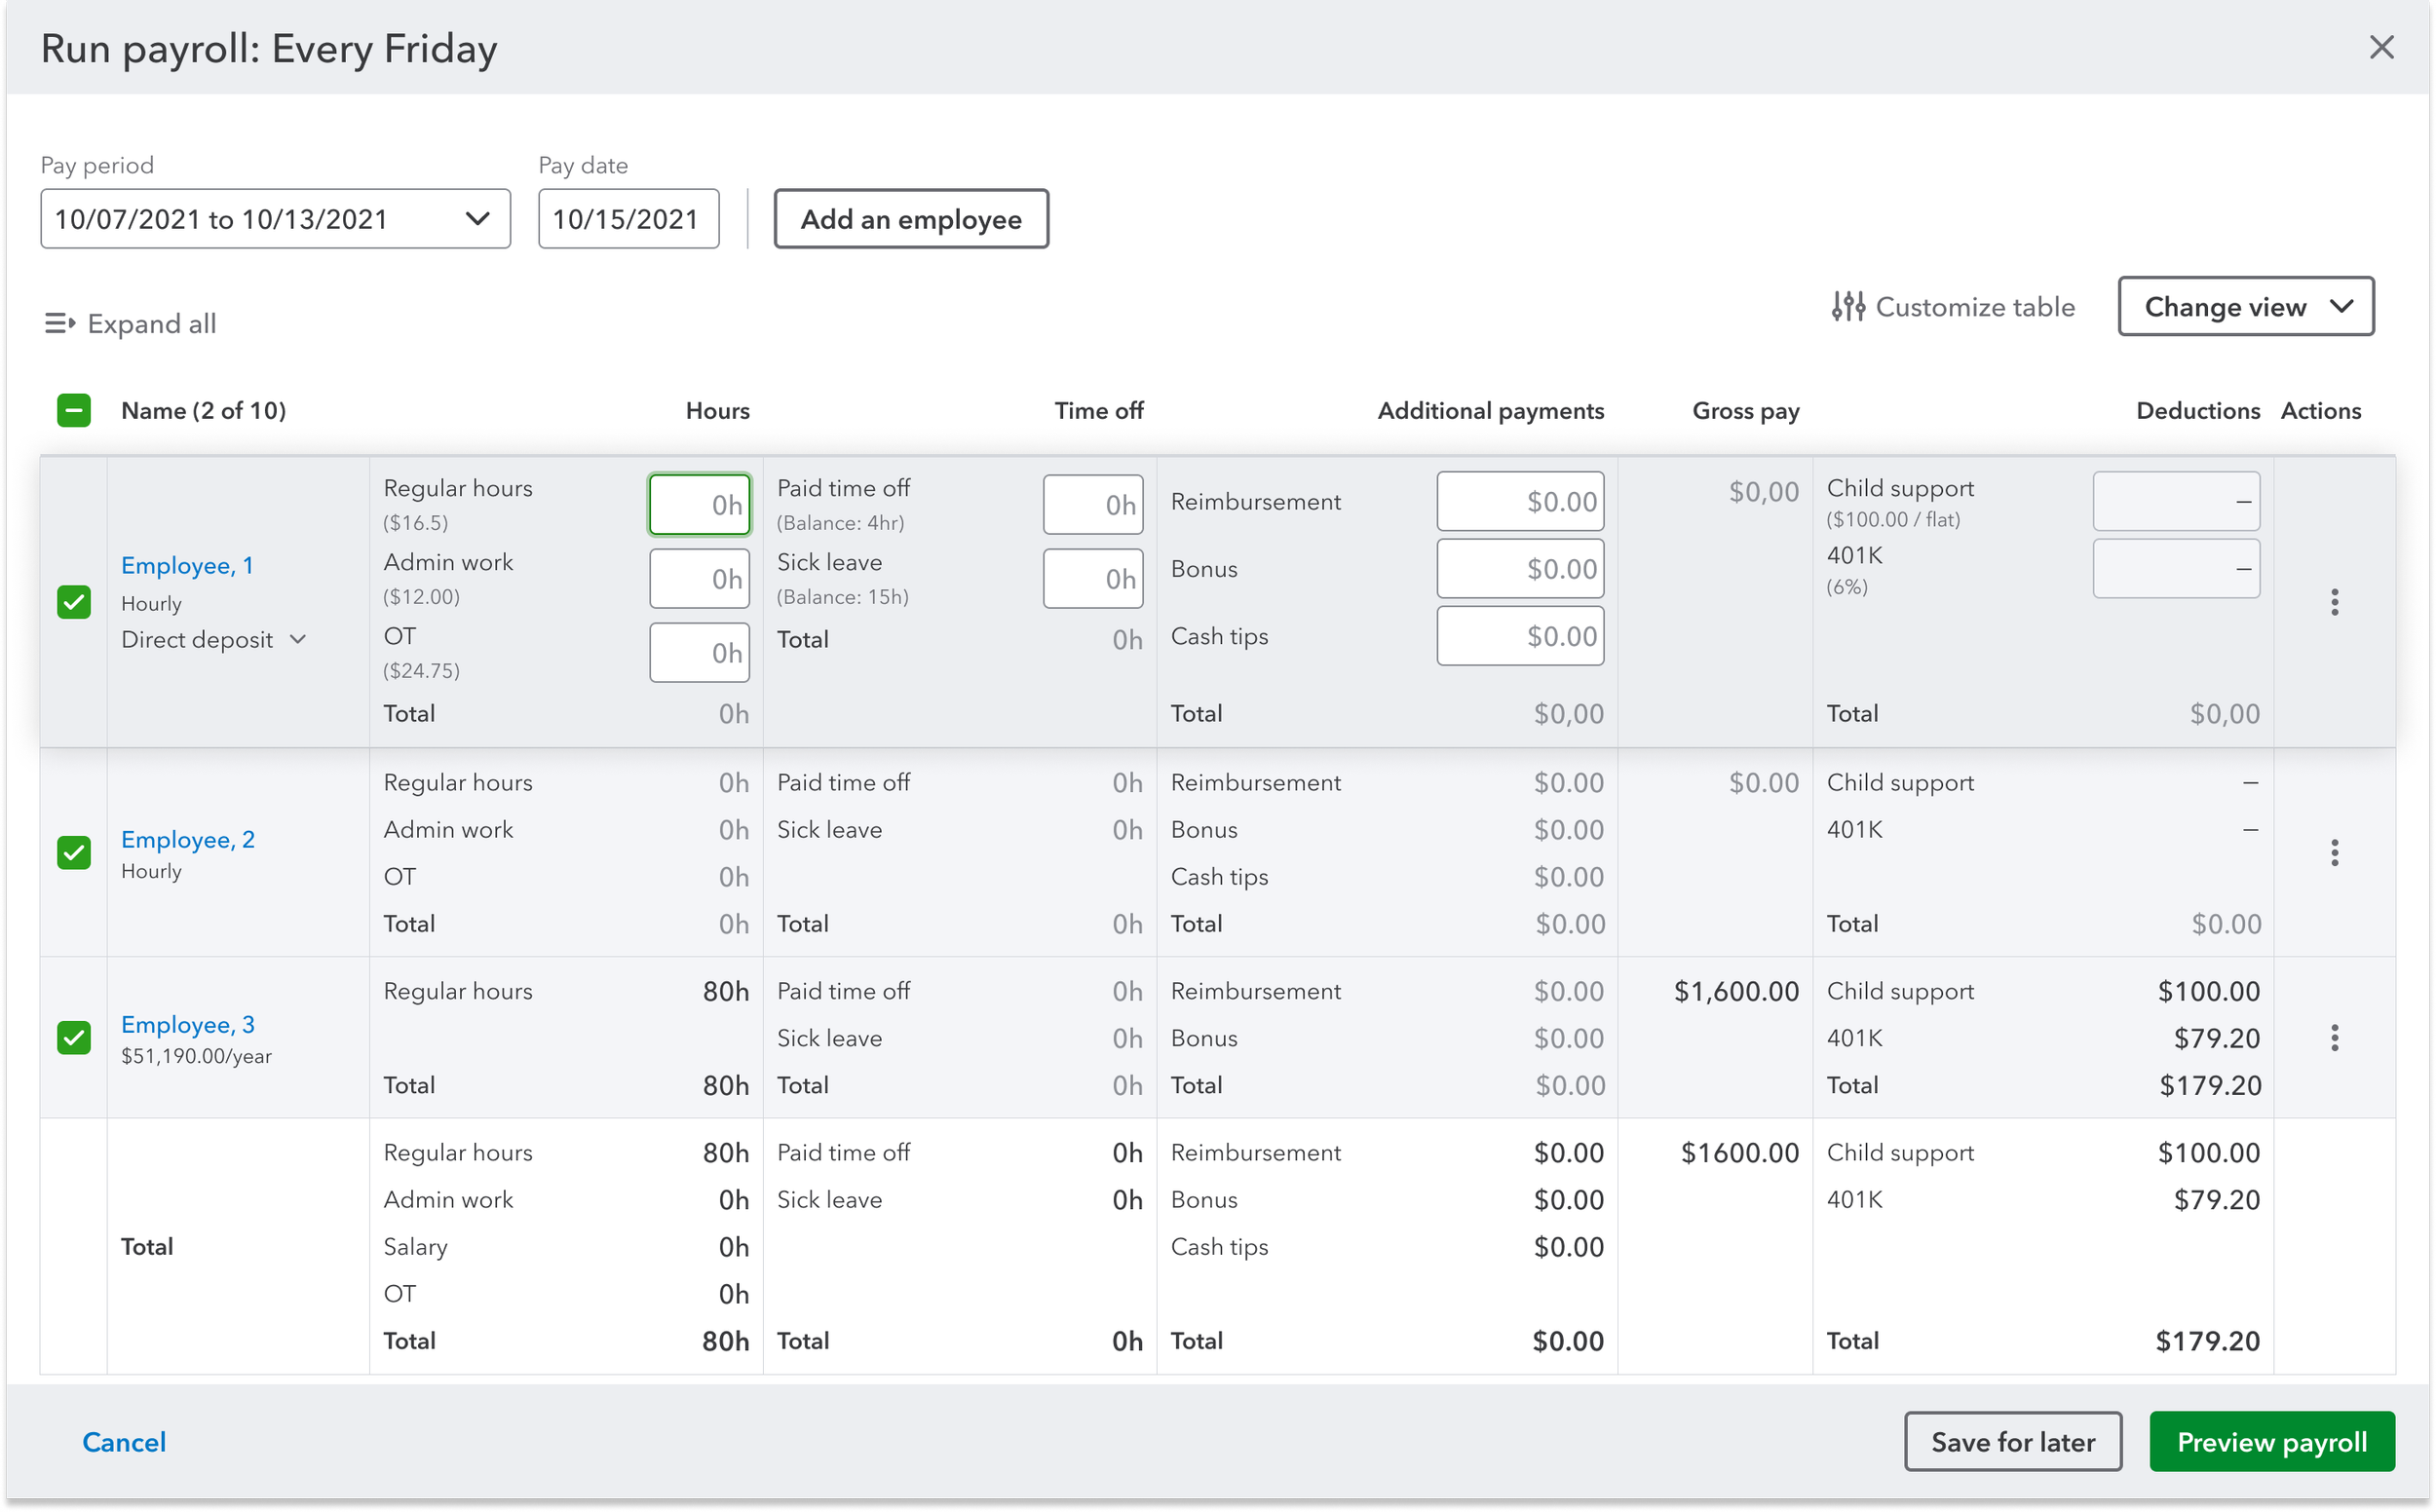Open actions menu for Employee 1
Viewport: 2436px width, 1512px height.
(2334, 602)
